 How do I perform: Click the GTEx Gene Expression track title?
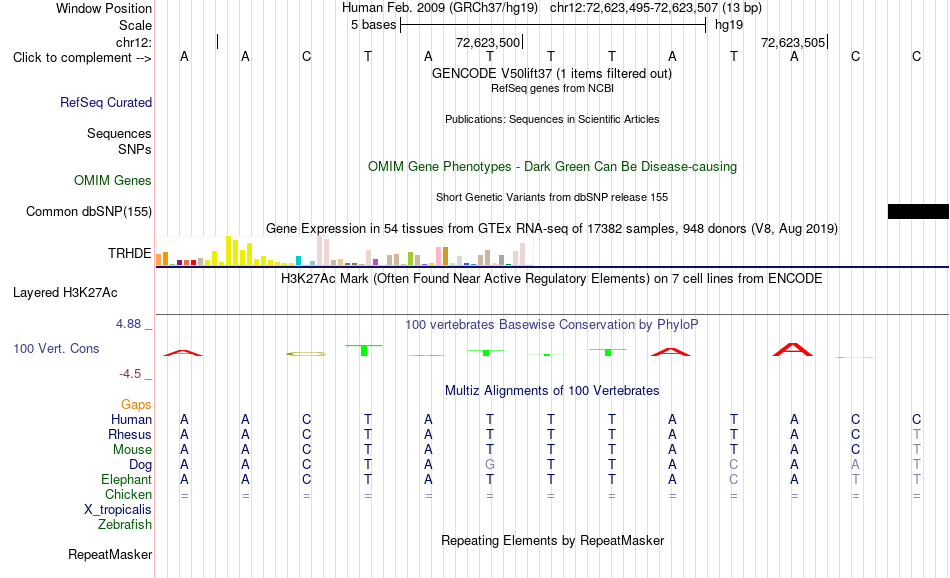coord(552,228)
